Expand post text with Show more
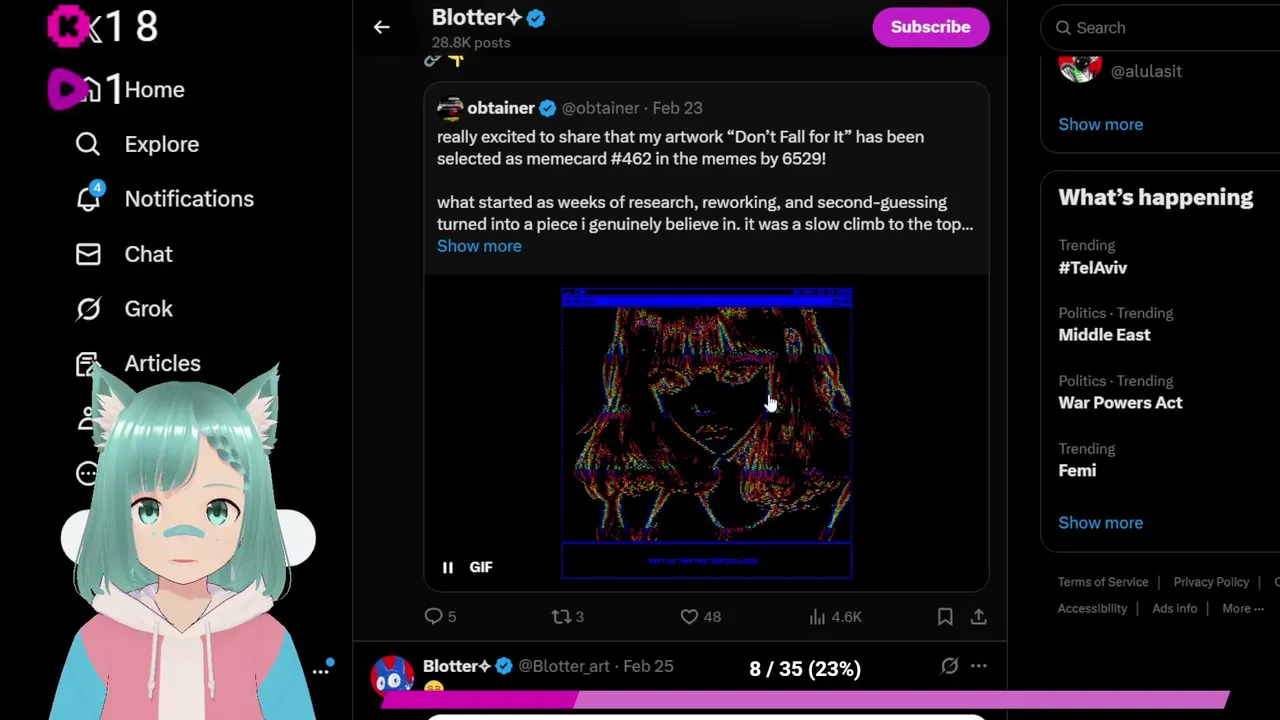1280x720 pixels. 479,246
